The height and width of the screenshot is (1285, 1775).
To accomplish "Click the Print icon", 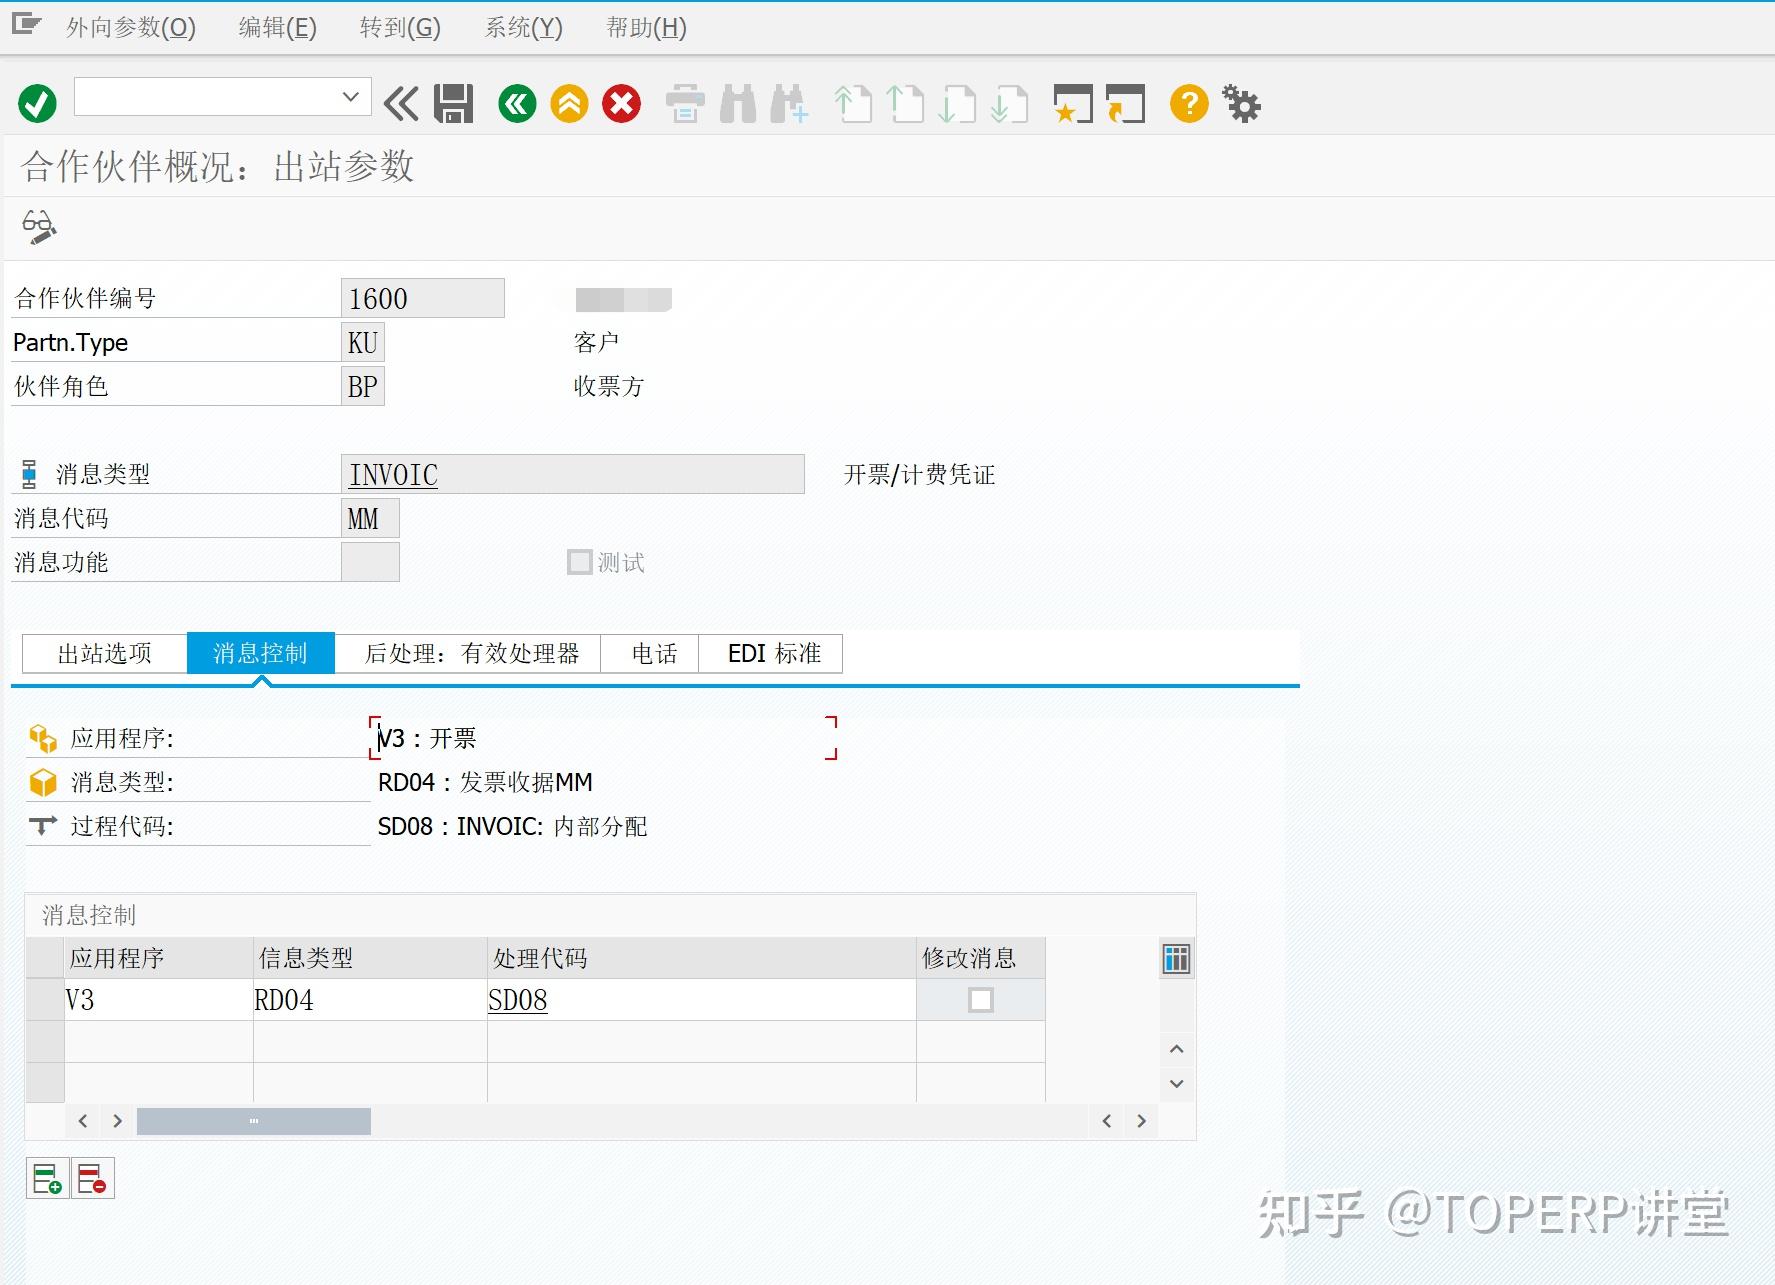I will [x=684, y=103].
